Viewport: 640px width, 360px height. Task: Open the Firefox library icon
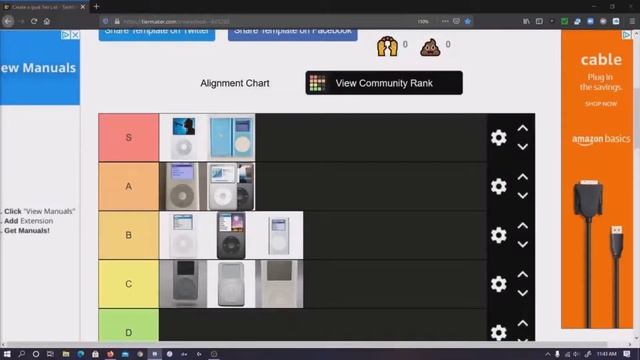527,21
